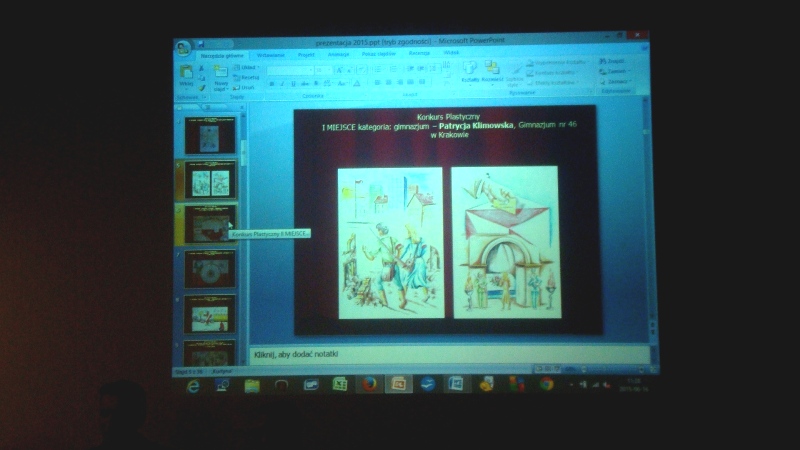Viewport: 800px width, 450px height.
Task: Align text to the left
Action: click(377, 82)
